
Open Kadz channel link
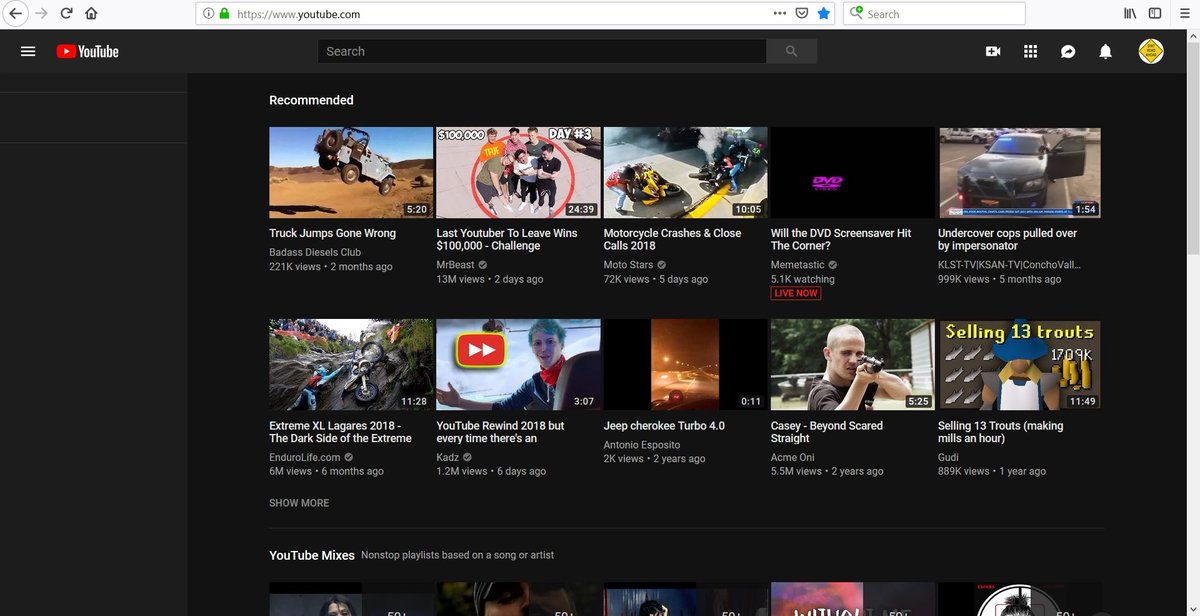tap(449, 457)
